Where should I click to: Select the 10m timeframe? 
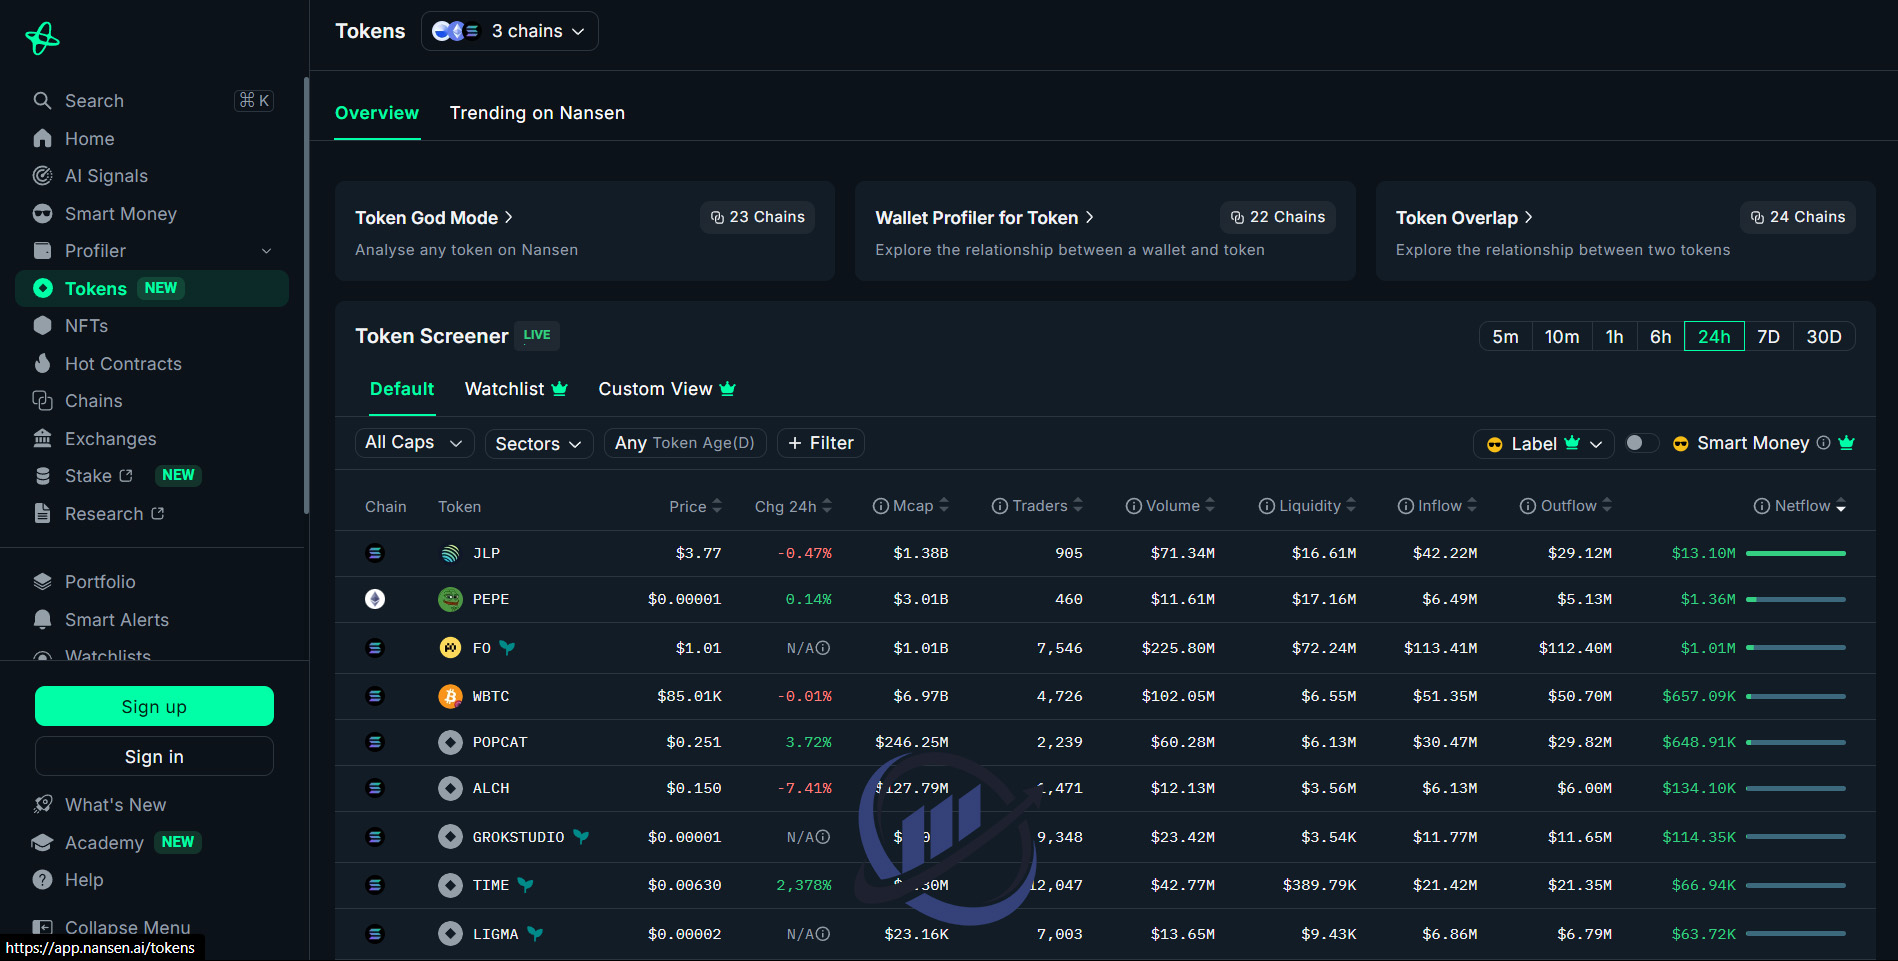[1562, 336]
